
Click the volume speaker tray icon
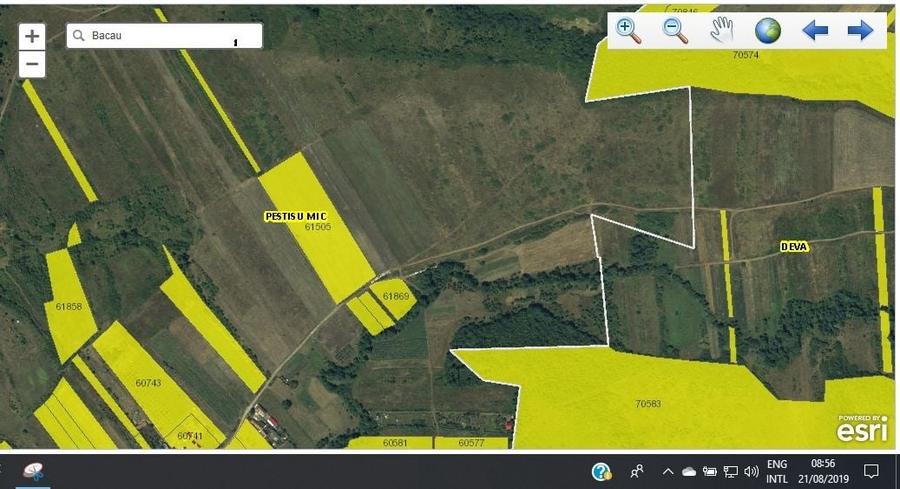click(x=751, y=472)
